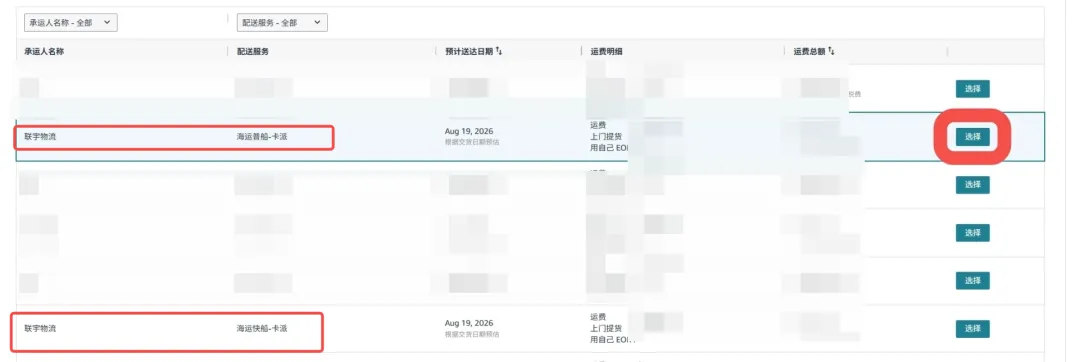Click sort arrows beside 预计送达日期 header
The height and width of the screenshot is (362, 1080).
click(499, 52)
